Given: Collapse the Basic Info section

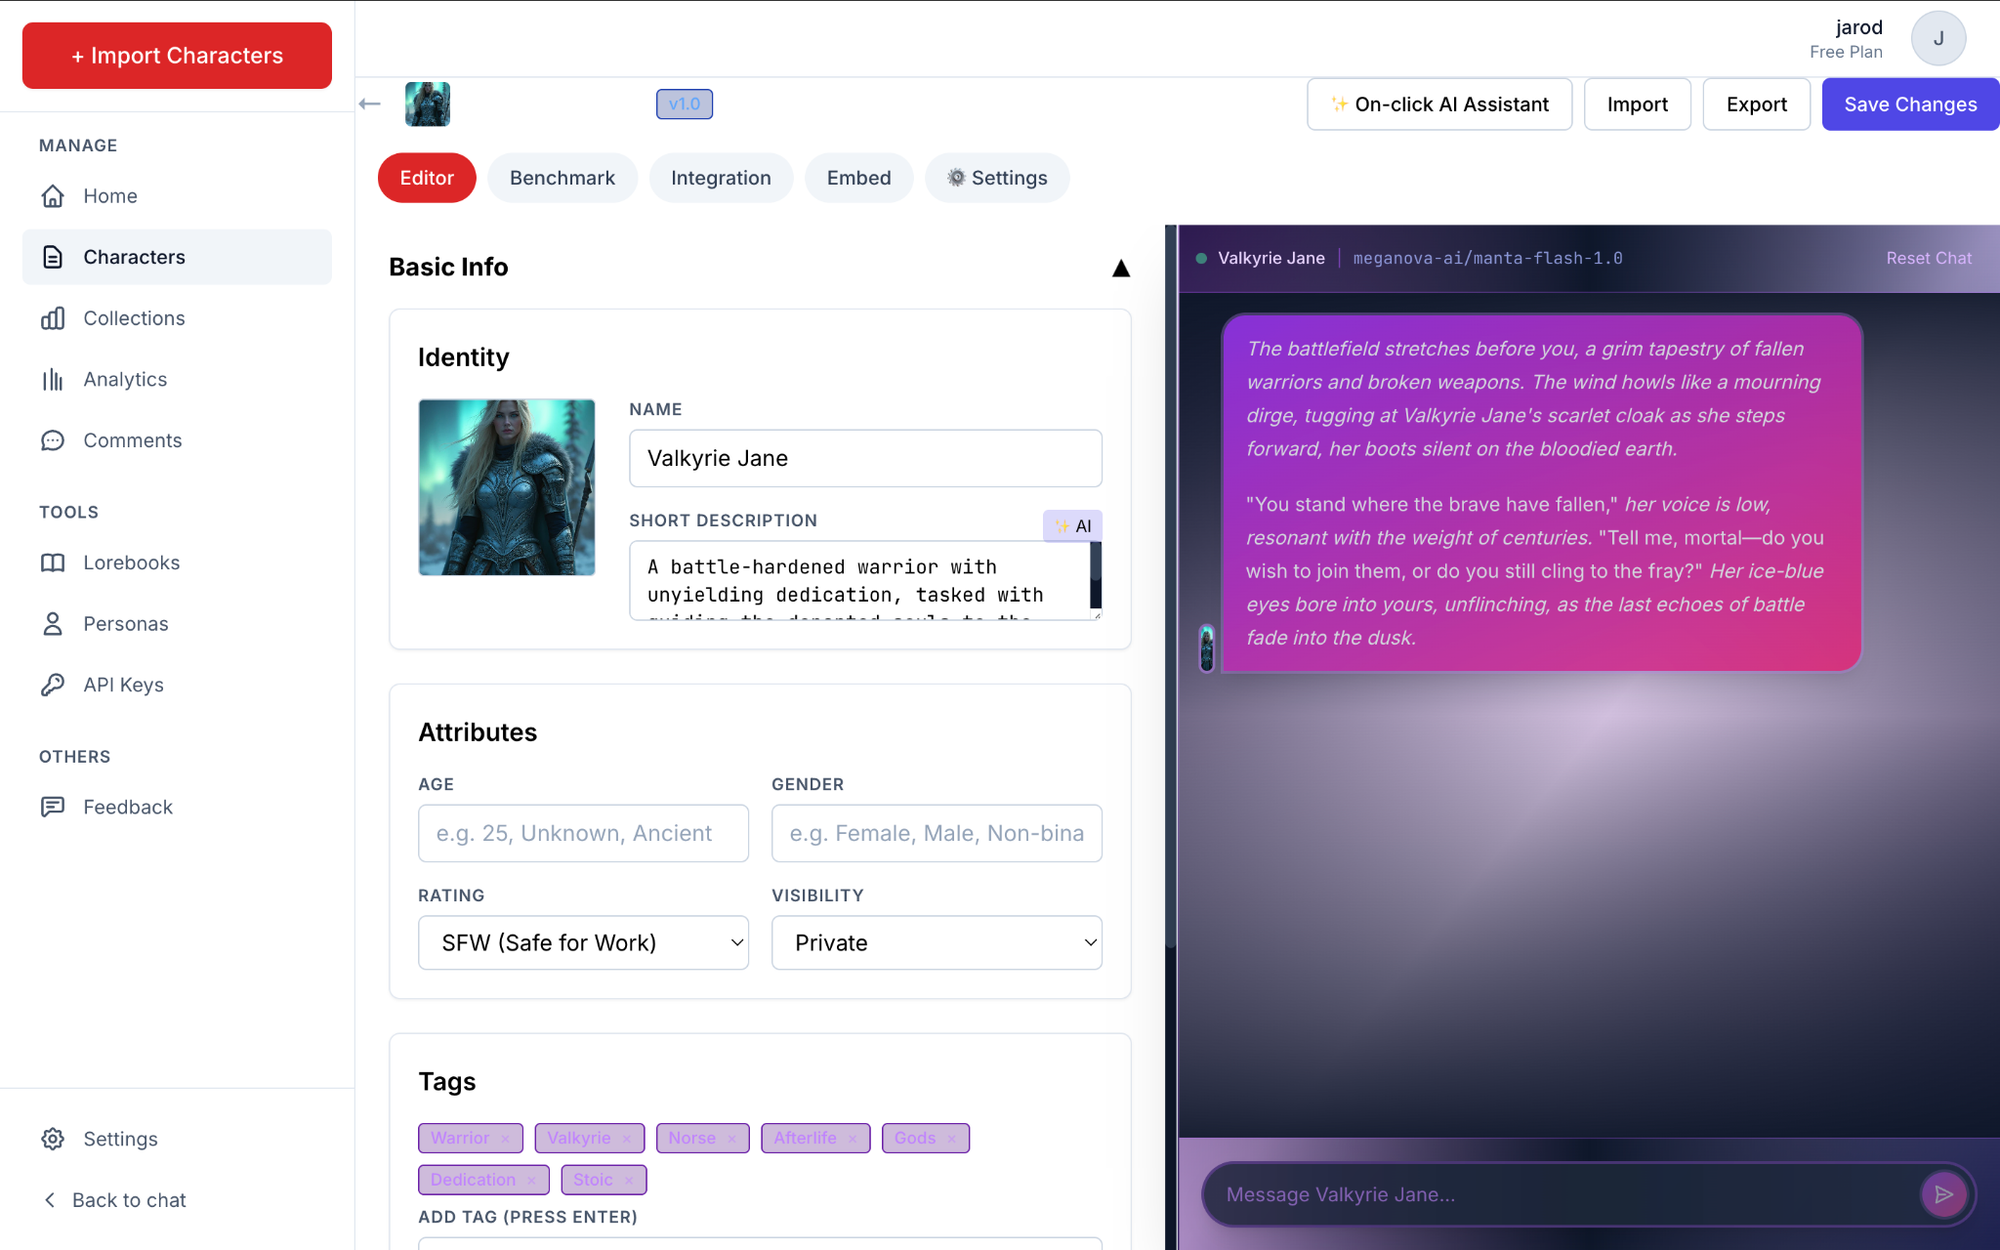Looking at the screenshot, I should (1120, 268).
